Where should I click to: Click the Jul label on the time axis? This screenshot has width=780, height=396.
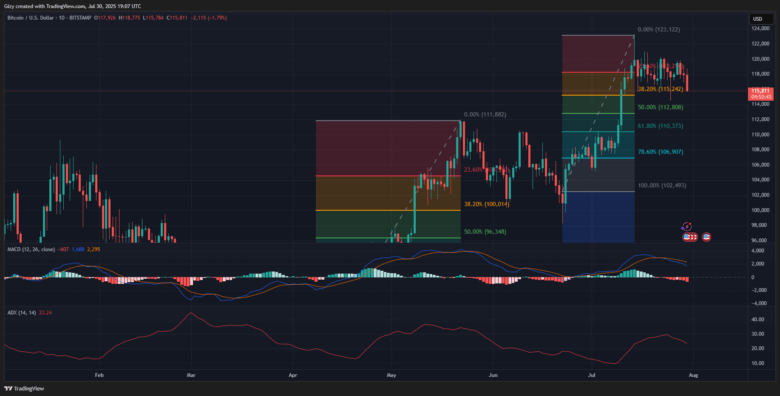592,376
